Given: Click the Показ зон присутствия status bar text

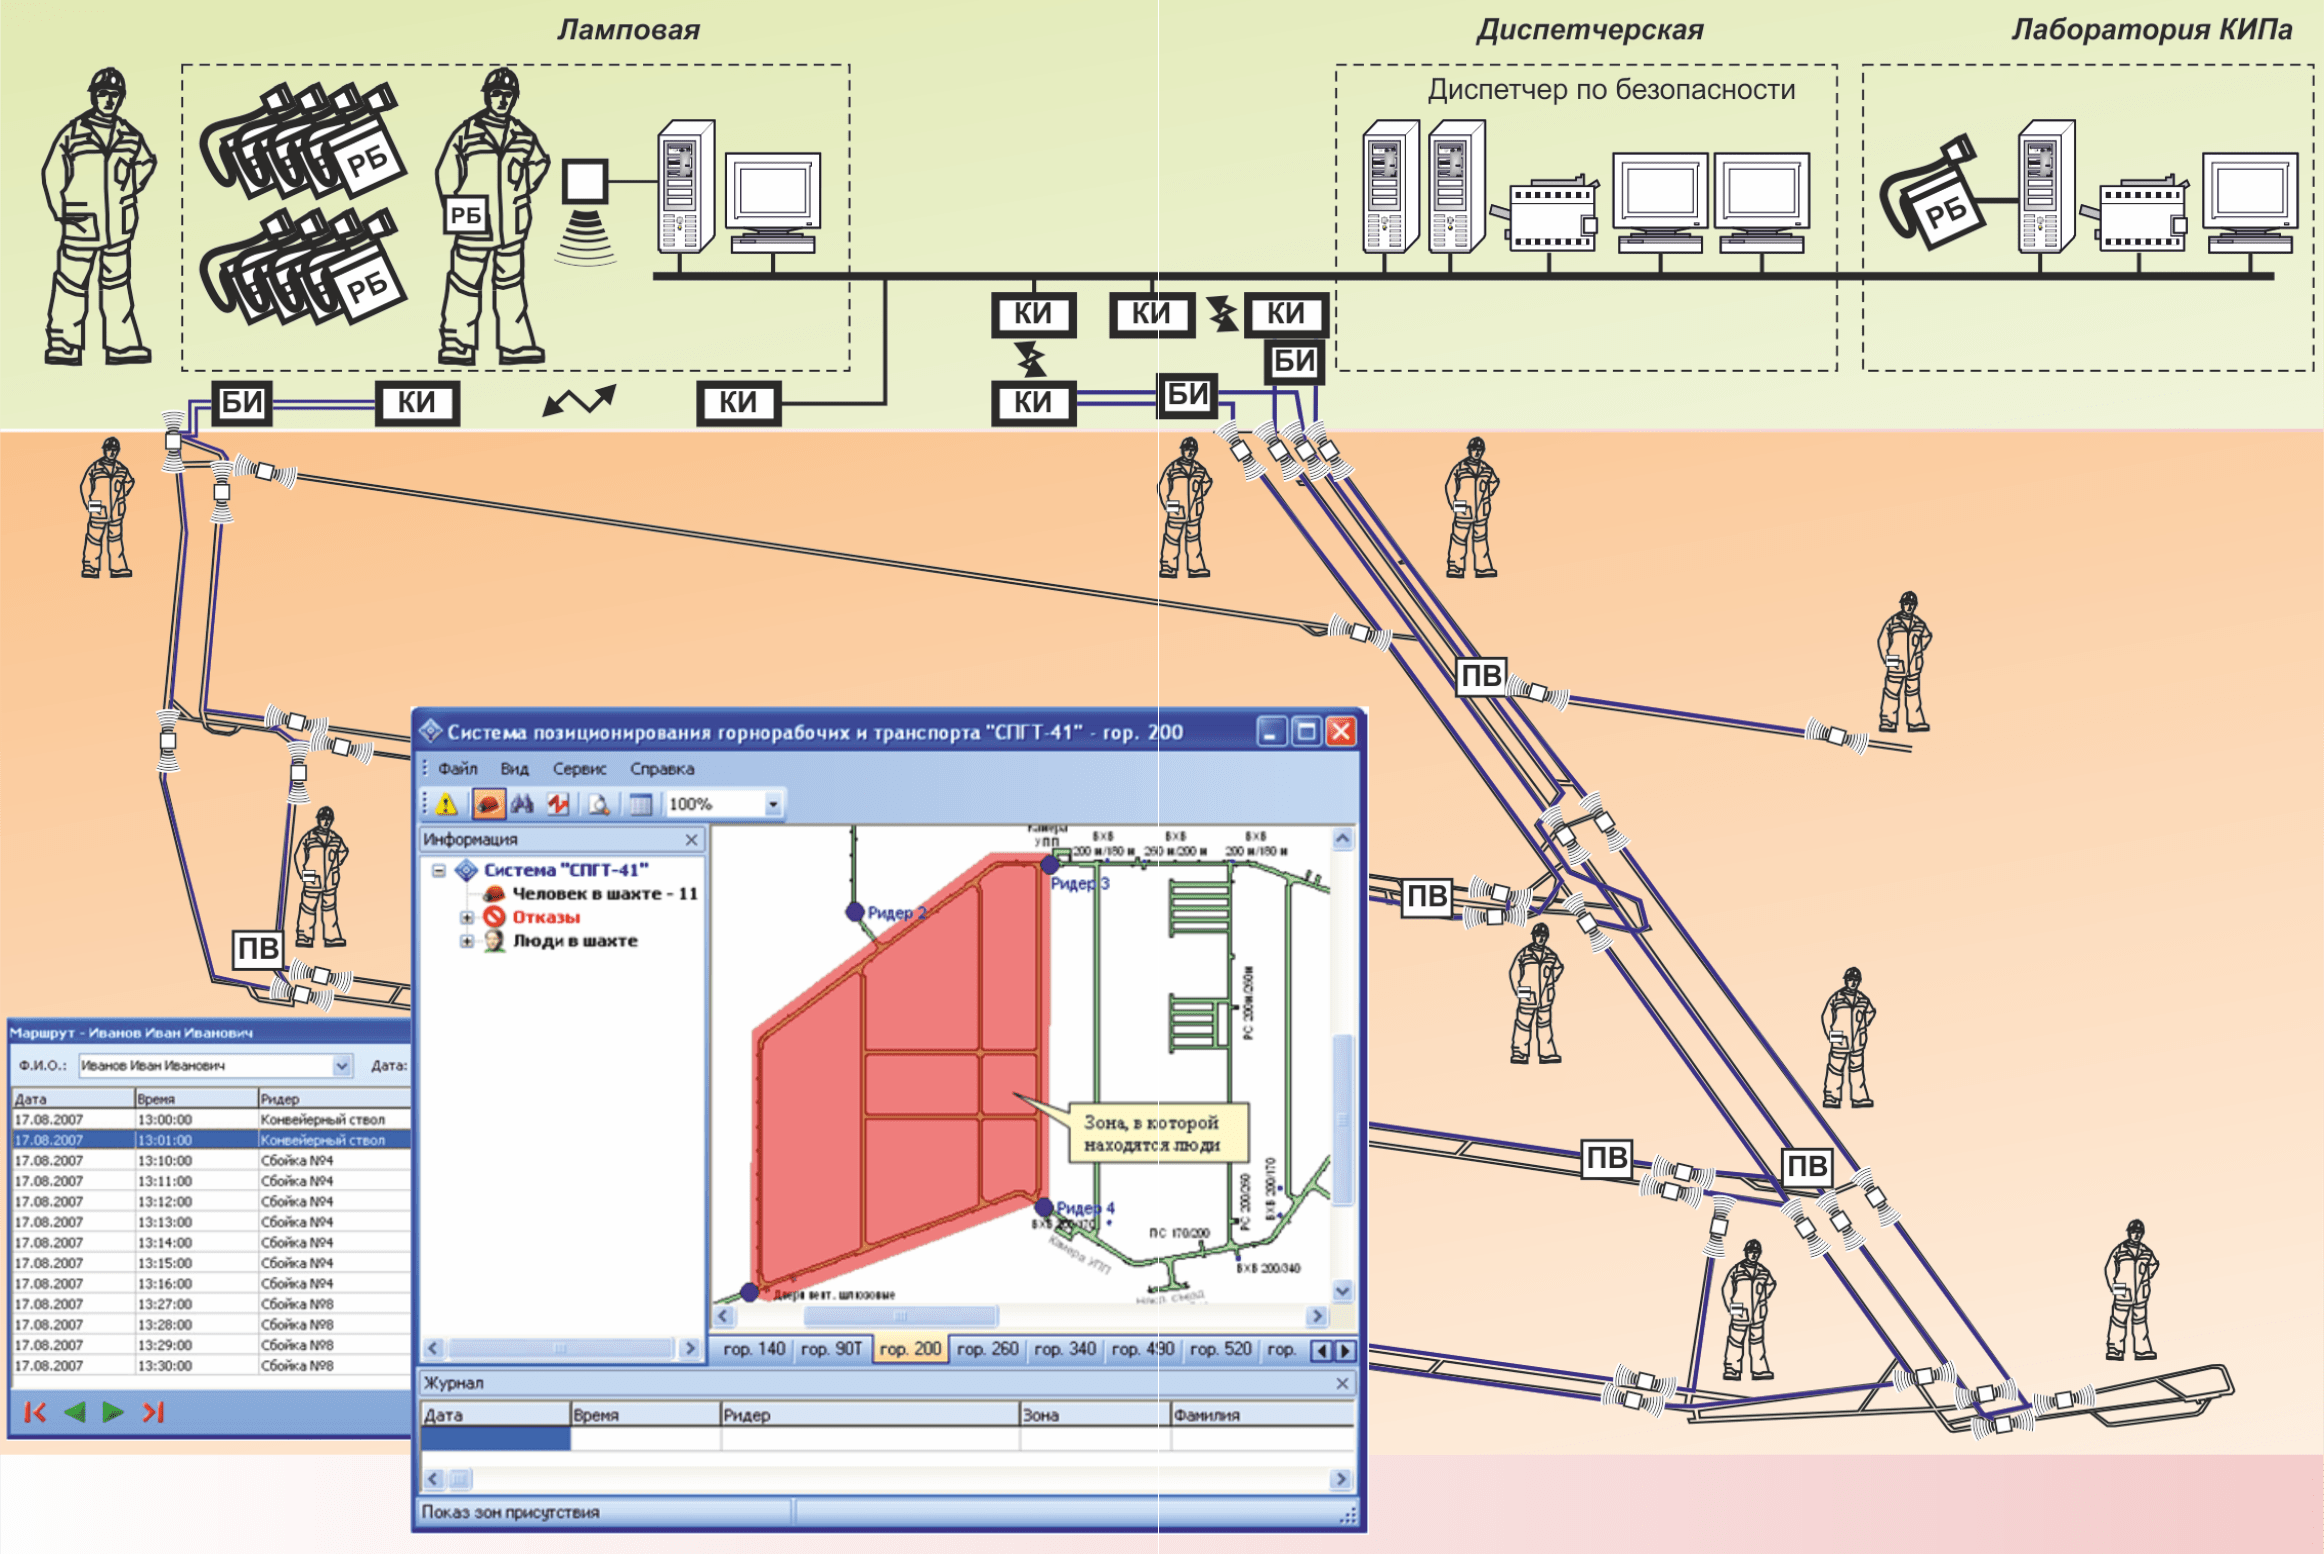Looking at the screenshot, I should (510, 1512).
